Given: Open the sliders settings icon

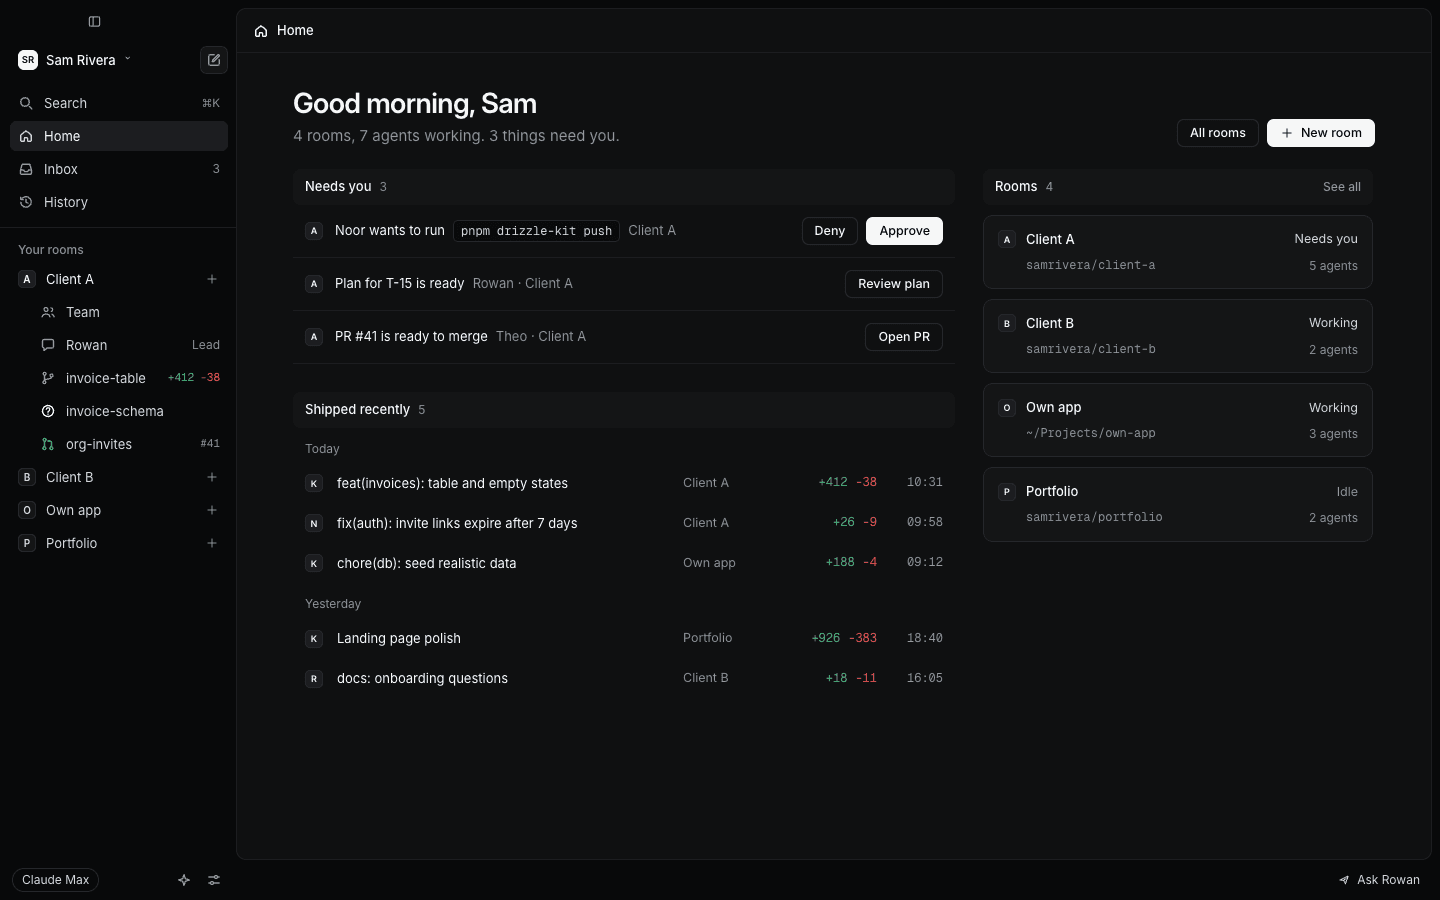Looking at the screenshot, I should 214,880.
